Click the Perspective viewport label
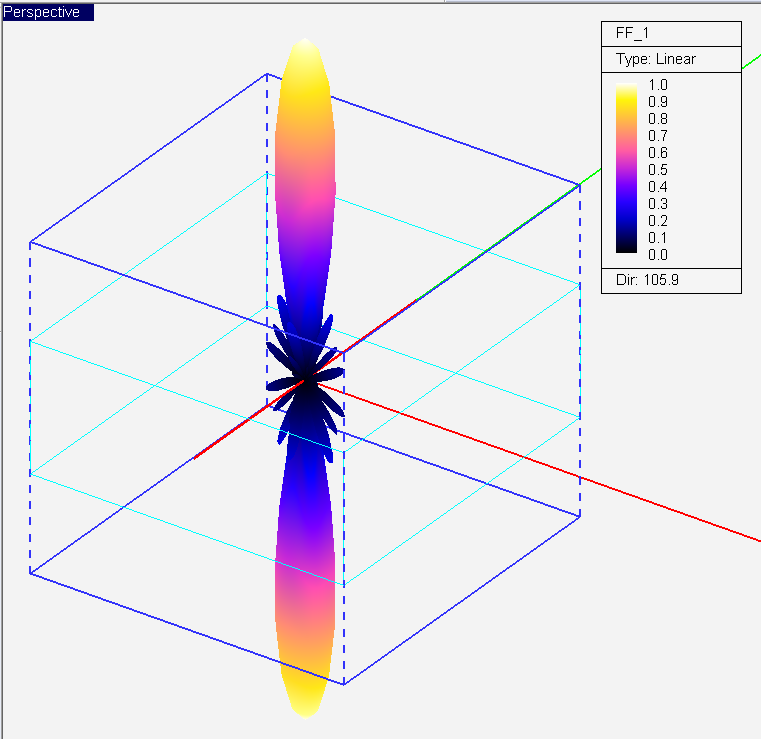Image resolution: width=761 pixels, height=739 pixels. coord(41,12)
